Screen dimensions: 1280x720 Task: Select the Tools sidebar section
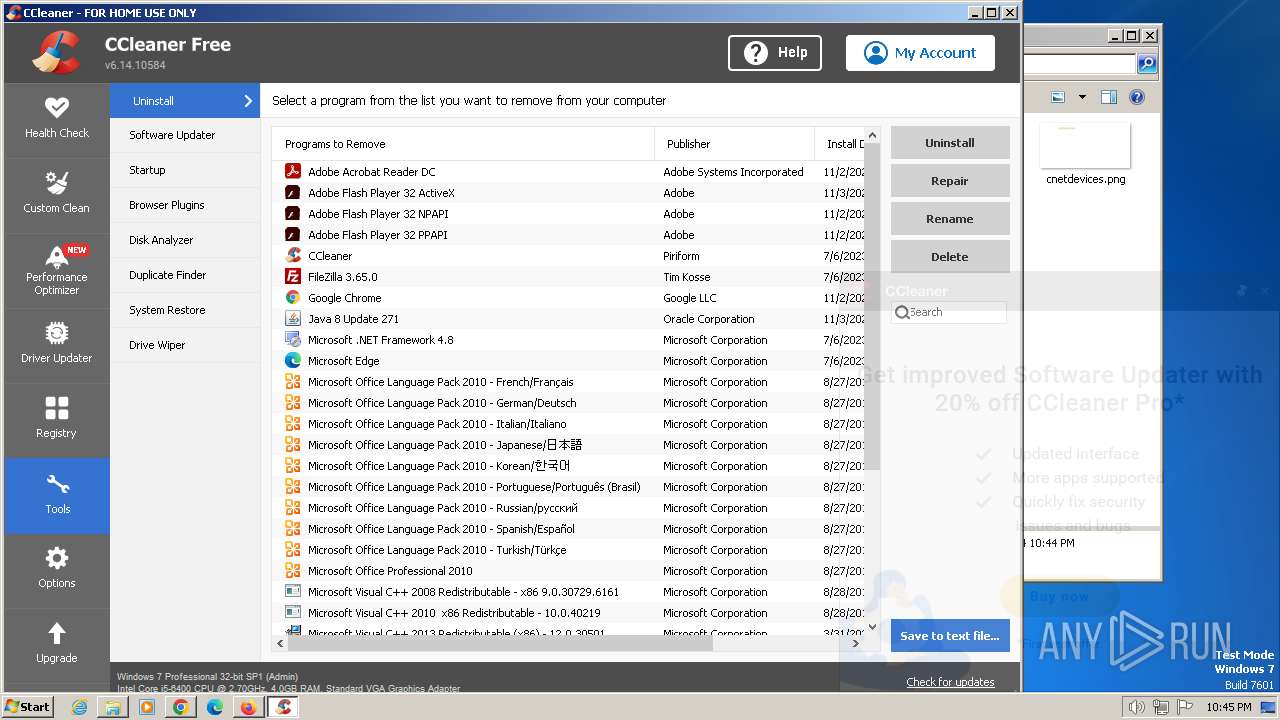coord(57,495)
